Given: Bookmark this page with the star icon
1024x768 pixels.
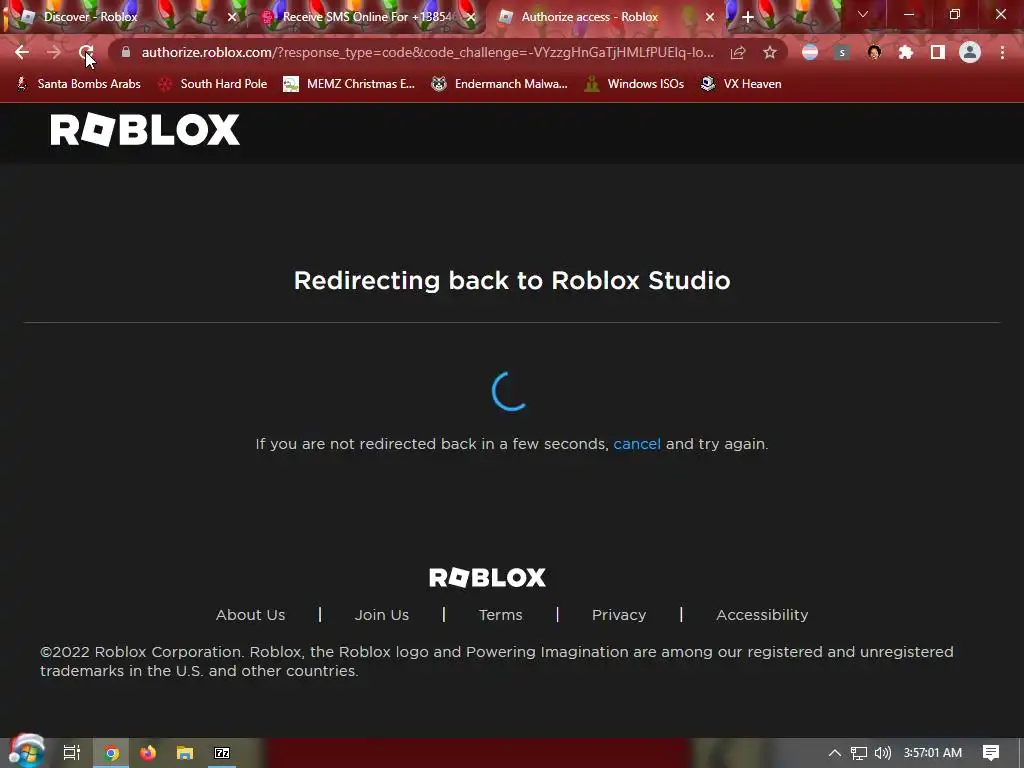Looking at the screenshot, I should 770,52.
